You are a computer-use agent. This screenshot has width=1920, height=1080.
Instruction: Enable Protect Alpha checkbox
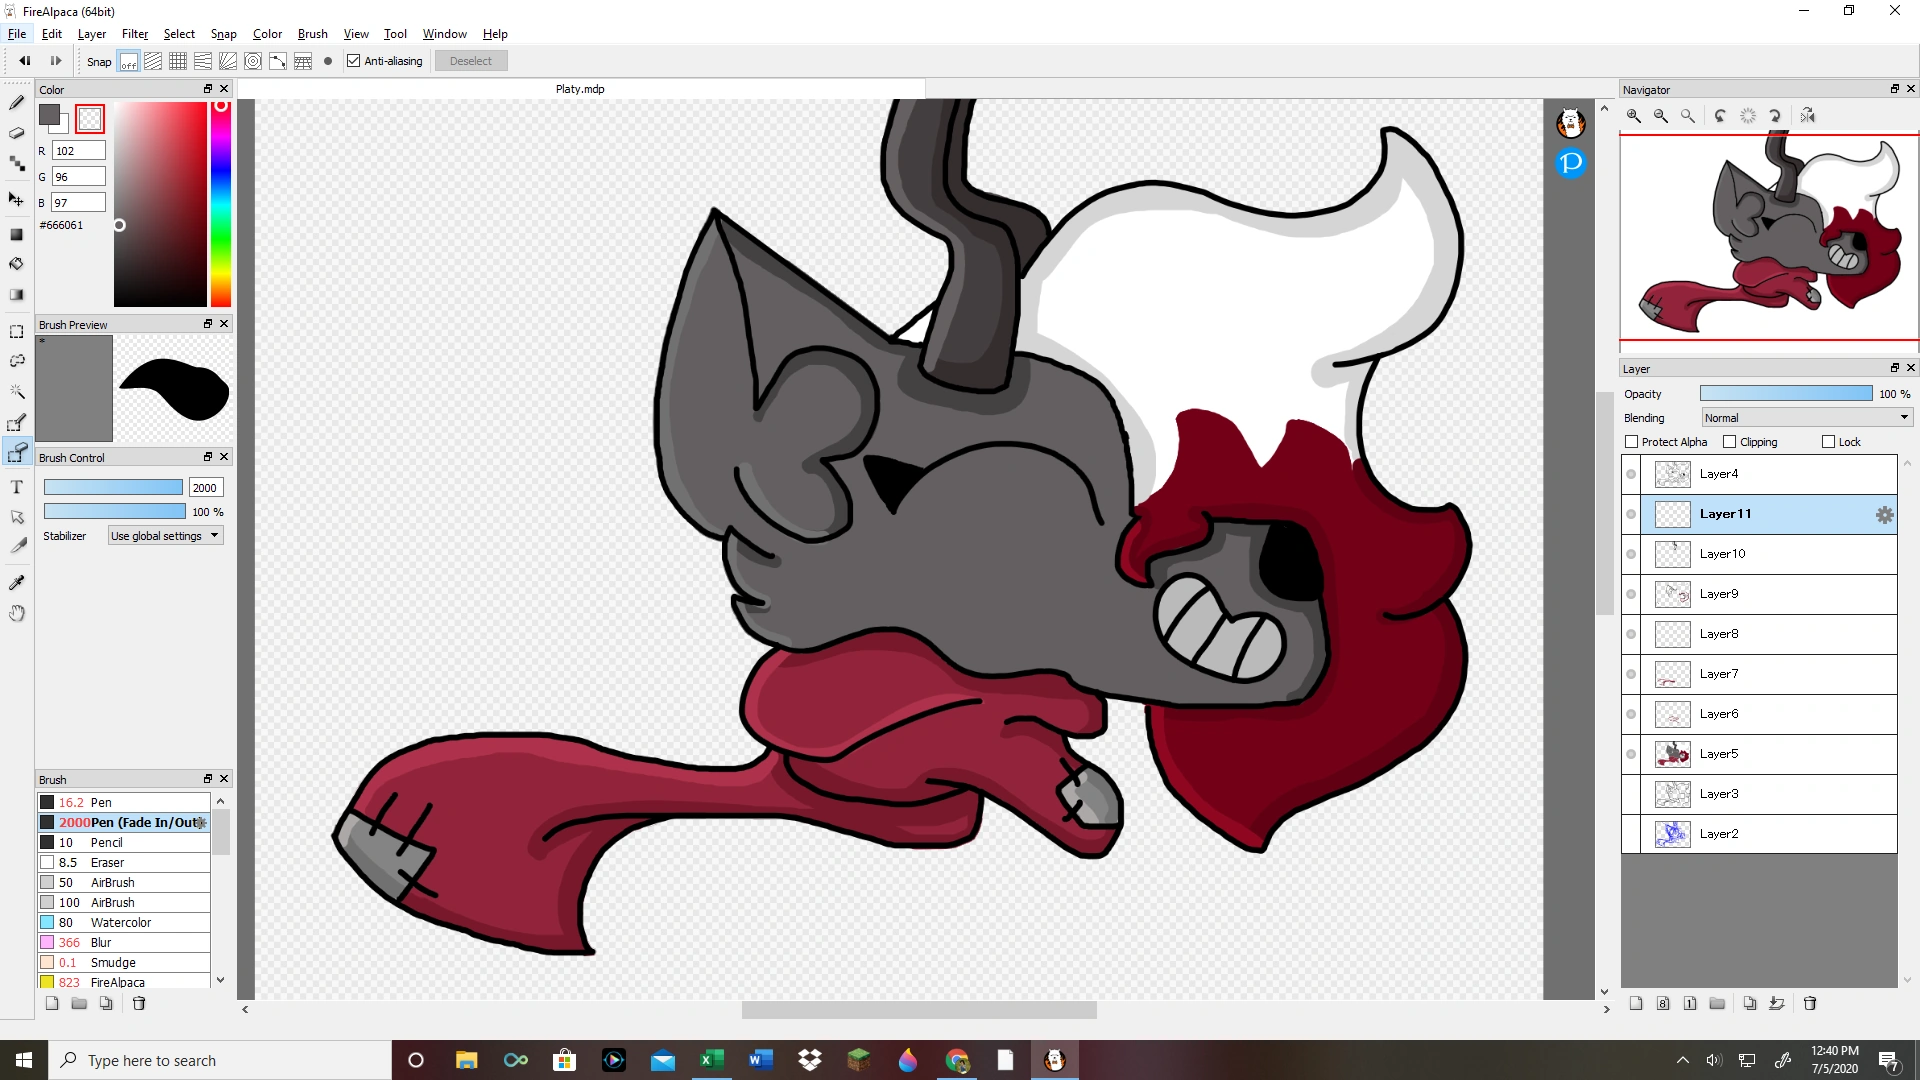(x=1632, y=442)
